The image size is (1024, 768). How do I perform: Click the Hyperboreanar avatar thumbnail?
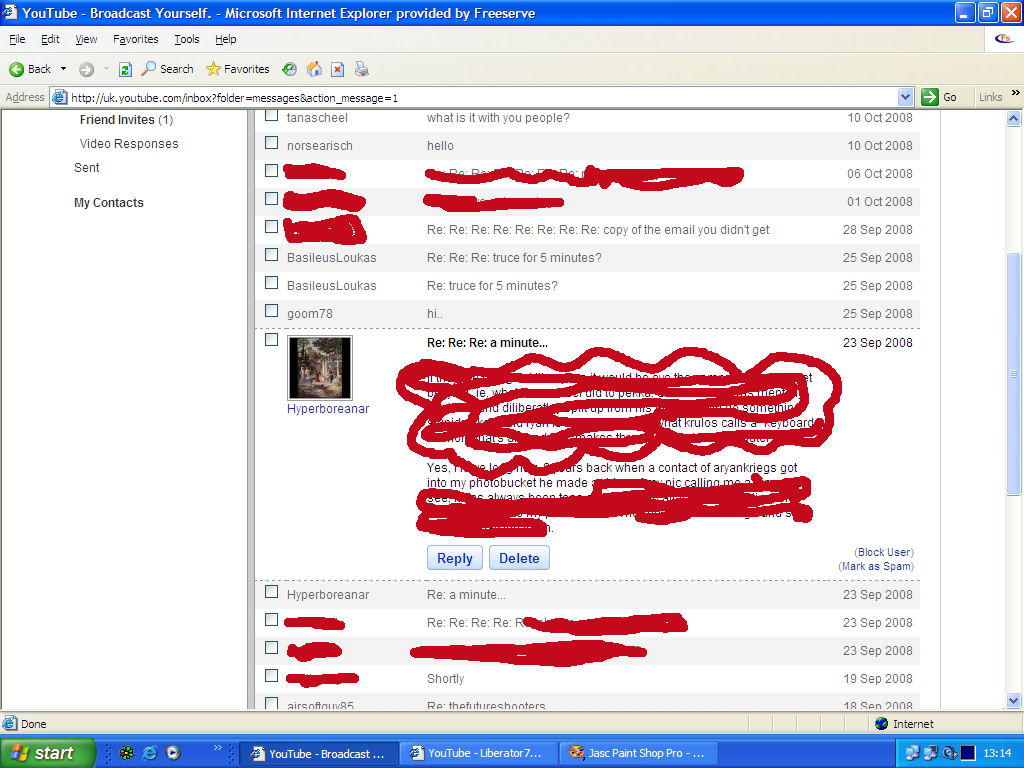[x=320, y=368]
